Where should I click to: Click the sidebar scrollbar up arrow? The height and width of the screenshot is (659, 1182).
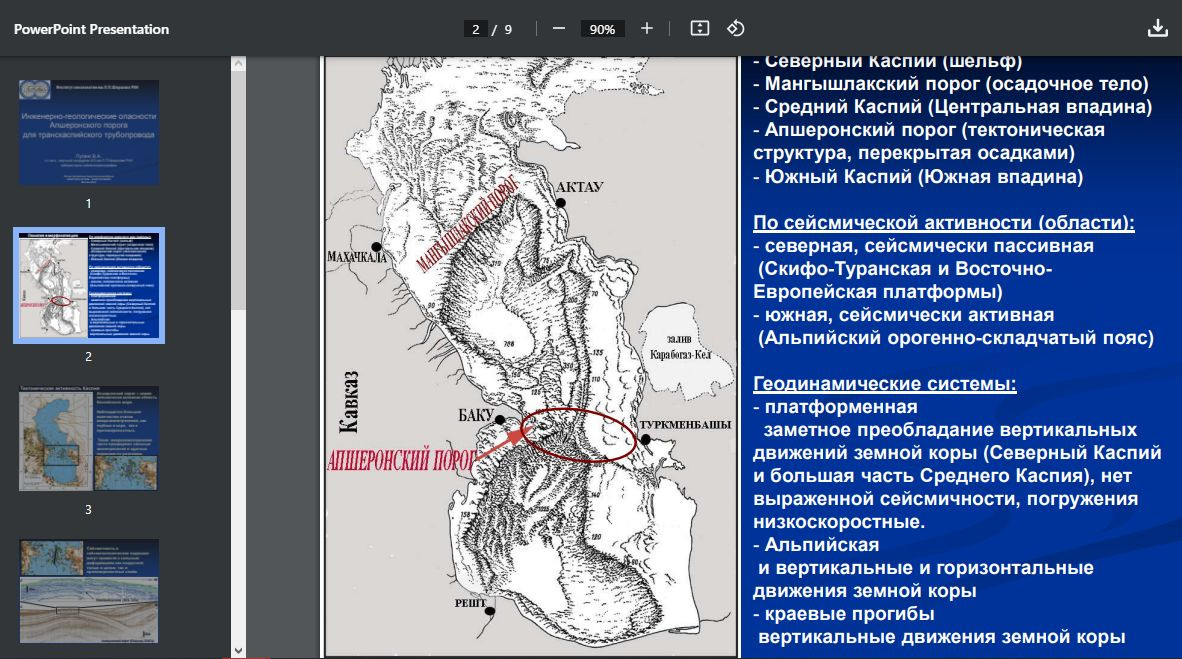click(x=238, y=64)
